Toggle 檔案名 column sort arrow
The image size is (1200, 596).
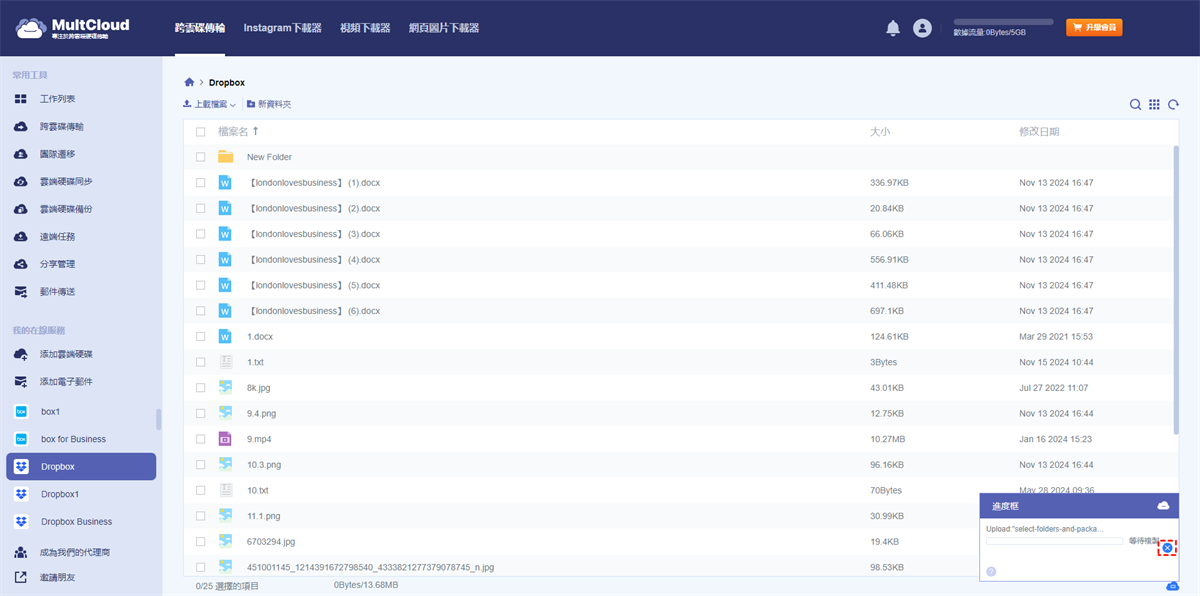click(255, 131)
